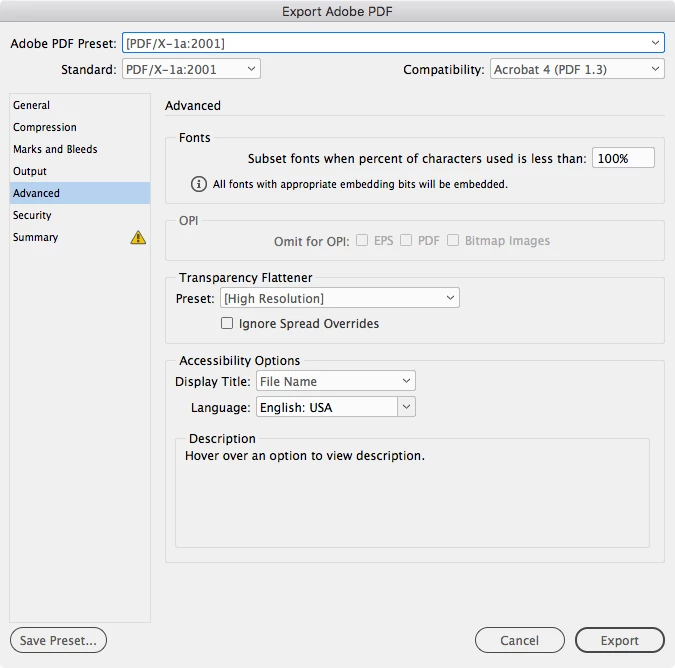Click the 'Accessibility Options' group heading

239,360
